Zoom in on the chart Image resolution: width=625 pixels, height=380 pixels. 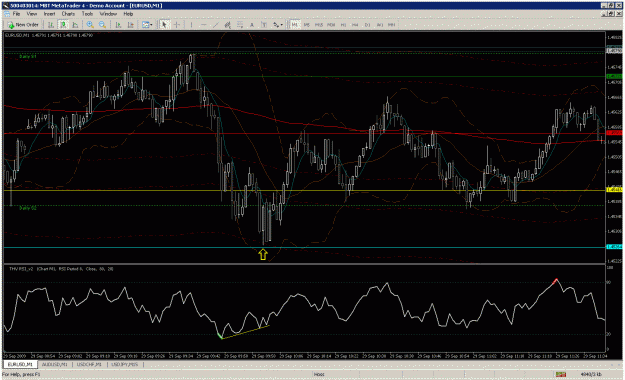click(90, 25)
